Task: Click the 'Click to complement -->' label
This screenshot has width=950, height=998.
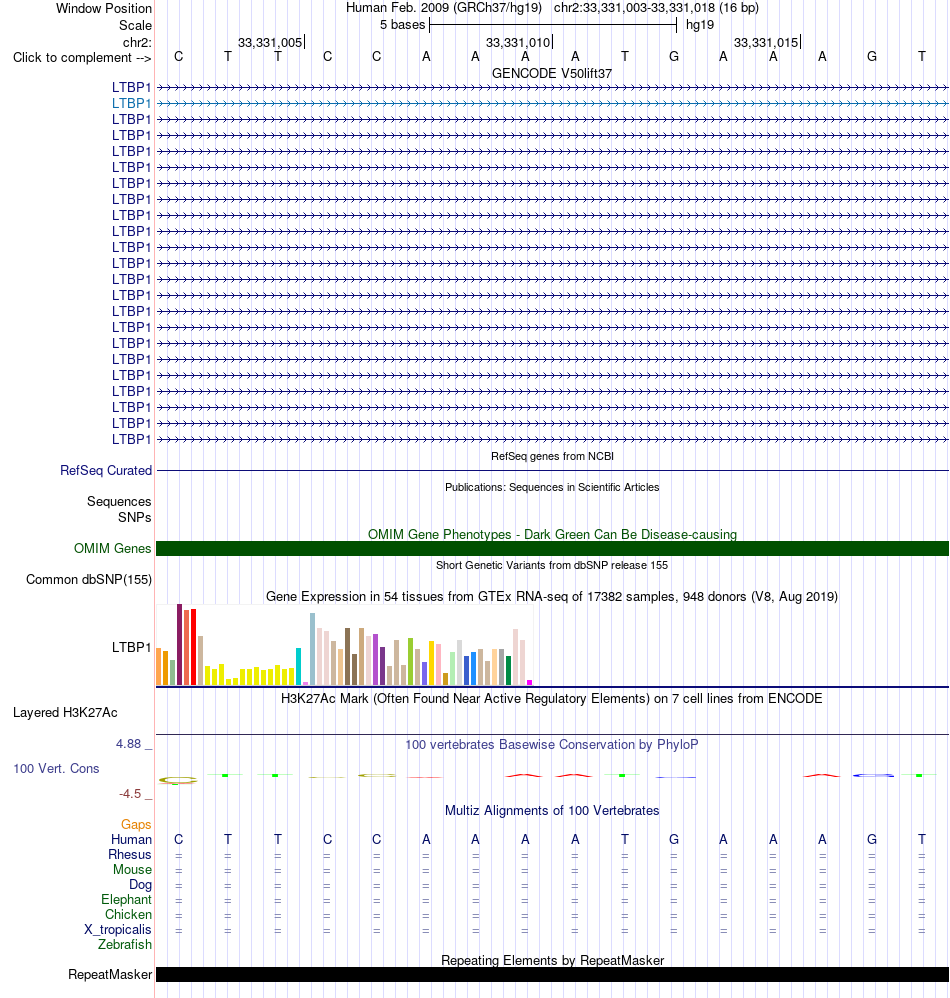Action: tap(82, 57)
